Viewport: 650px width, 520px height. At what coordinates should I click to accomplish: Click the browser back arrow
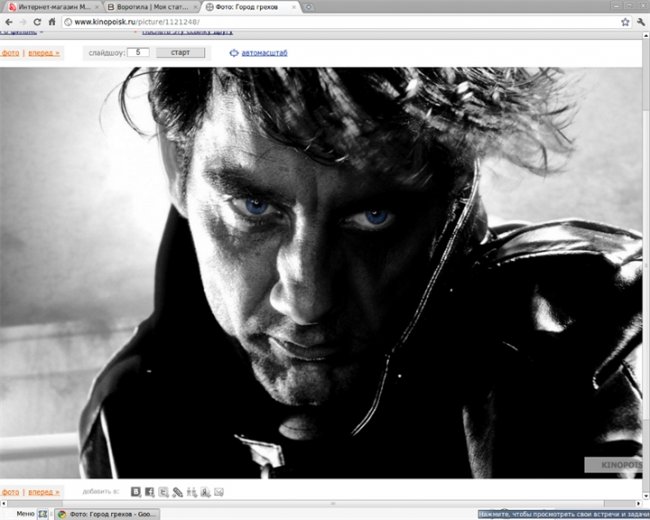[x=7, y=21]
